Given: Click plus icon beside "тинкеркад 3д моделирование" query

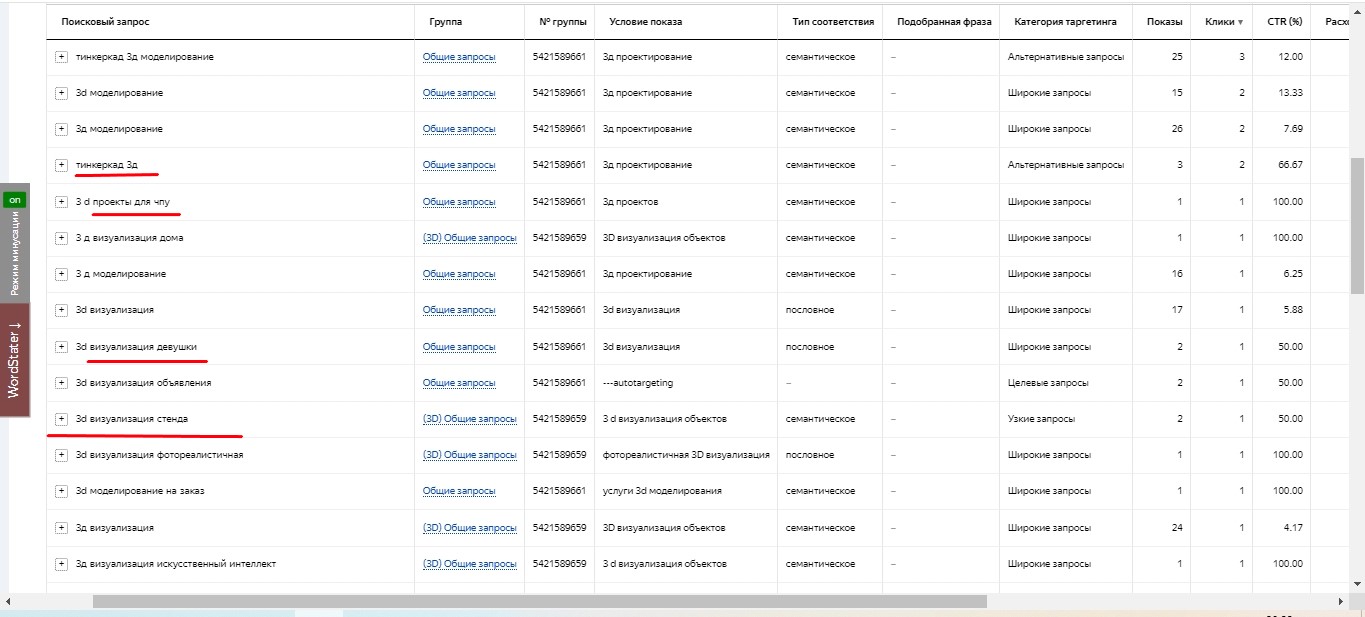Looking at the screenshot, I should pyautogui.click(x=61, y=57).
